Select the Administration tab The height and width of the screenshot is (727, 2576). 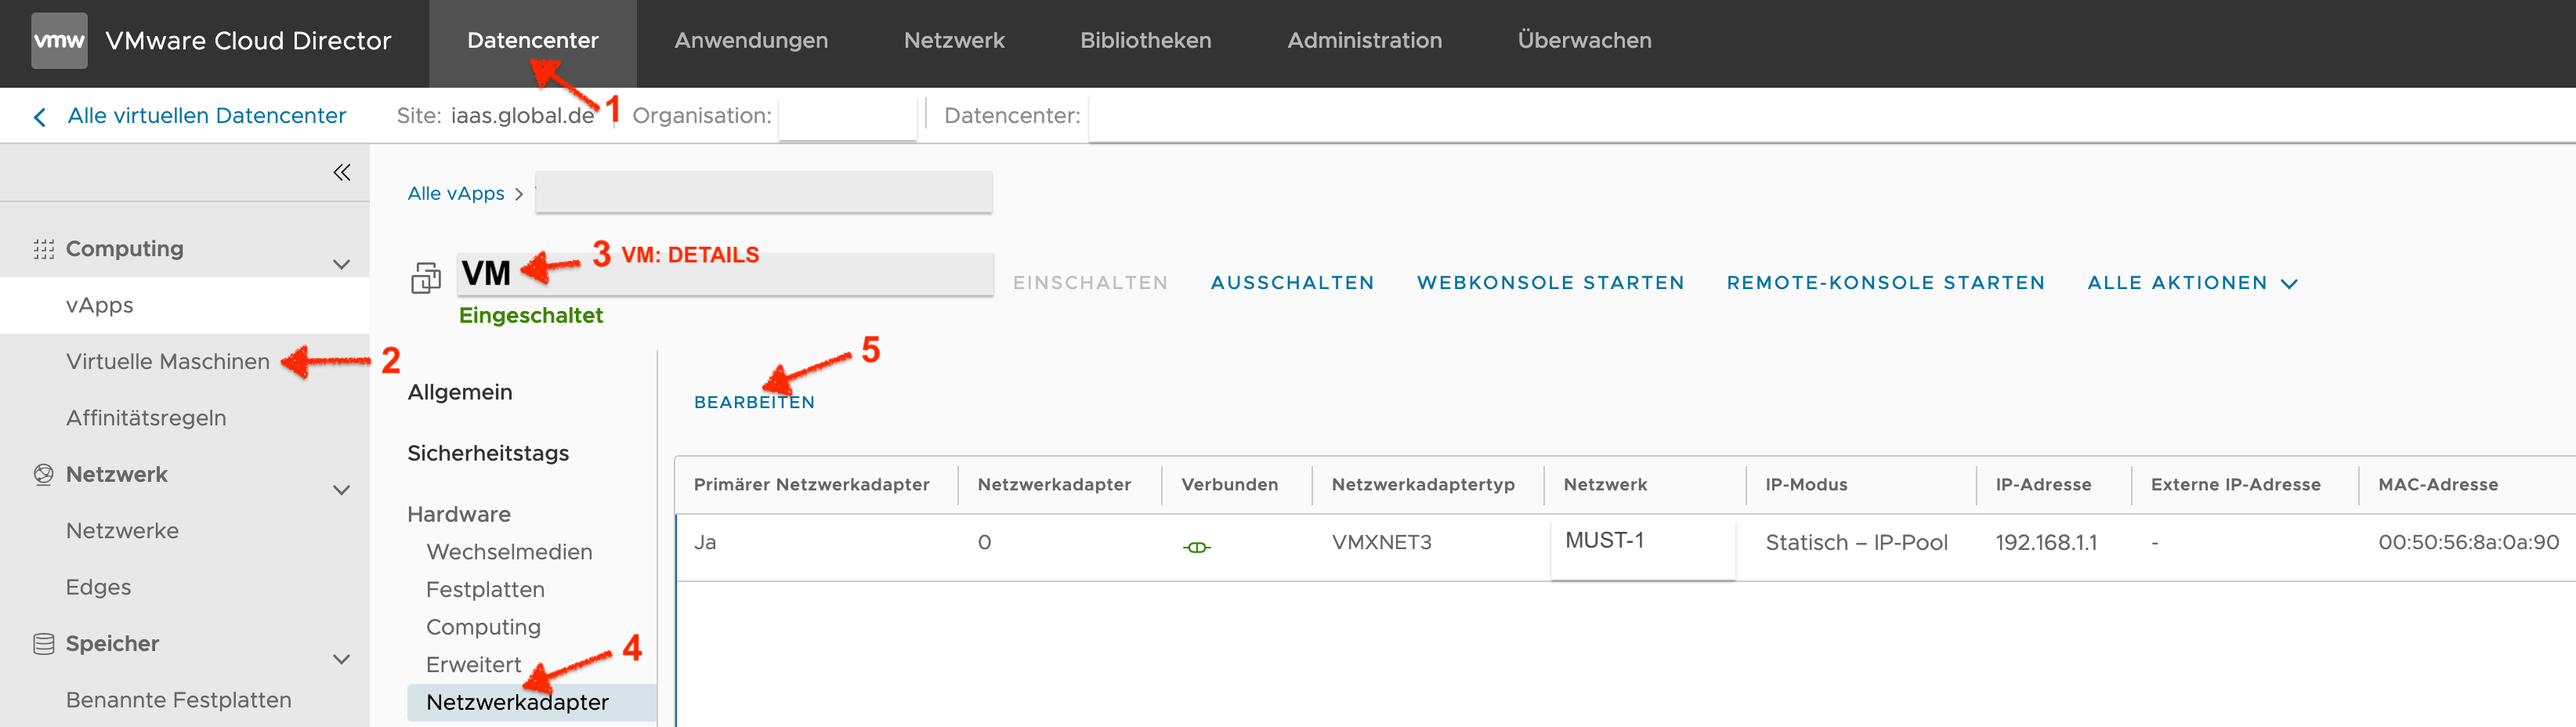1365,41
